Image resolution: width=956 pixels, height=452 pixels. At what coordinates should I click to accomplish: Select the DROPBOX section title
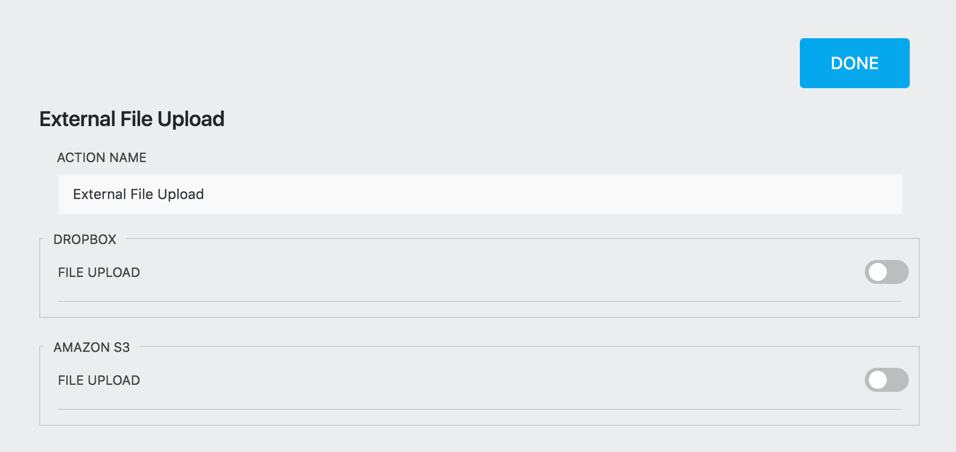(85, 240)
